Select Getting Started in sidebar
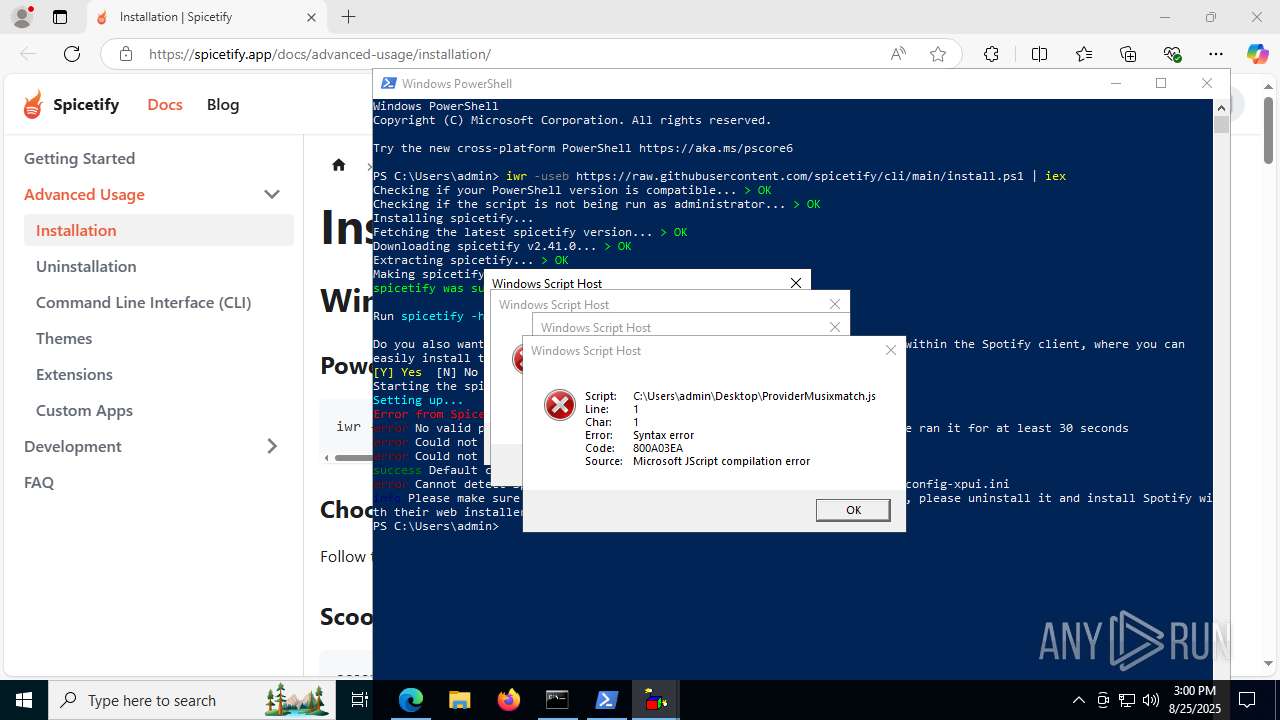 click(79, 158)
